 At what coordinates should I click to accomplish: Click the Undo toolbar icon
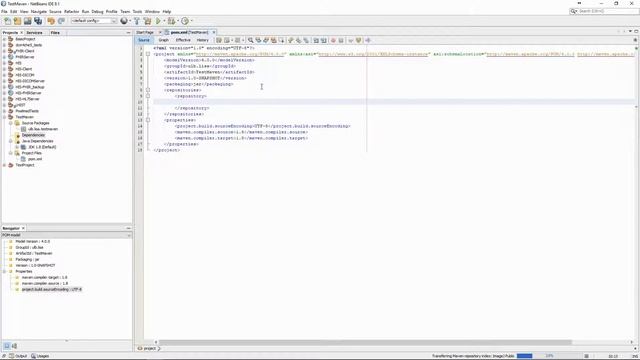[51, 21]
